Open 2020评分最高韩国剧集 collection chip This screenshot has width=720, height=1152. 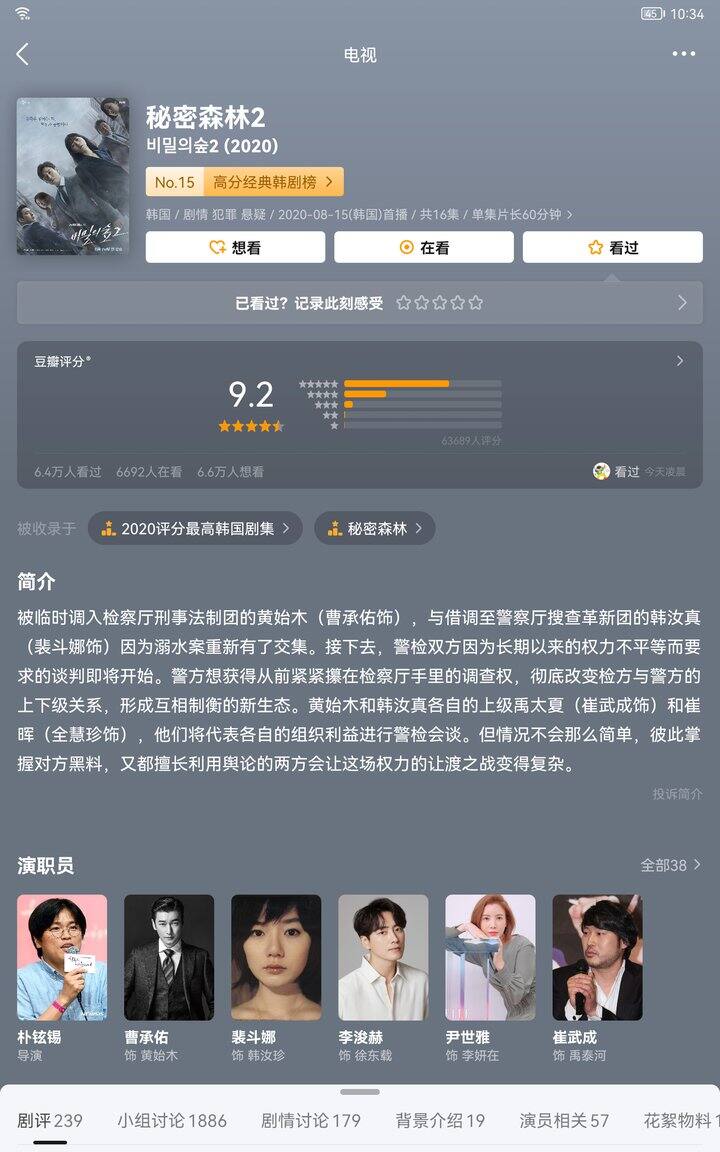click(x=195, y=528)
